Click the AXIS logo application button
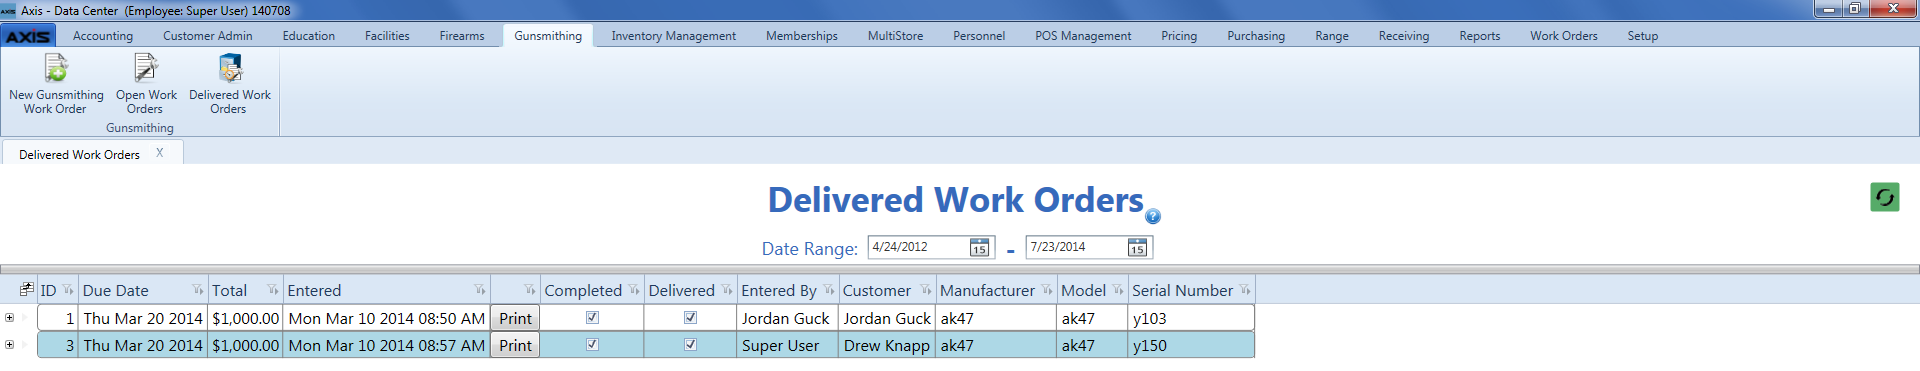 coord(28,36)
